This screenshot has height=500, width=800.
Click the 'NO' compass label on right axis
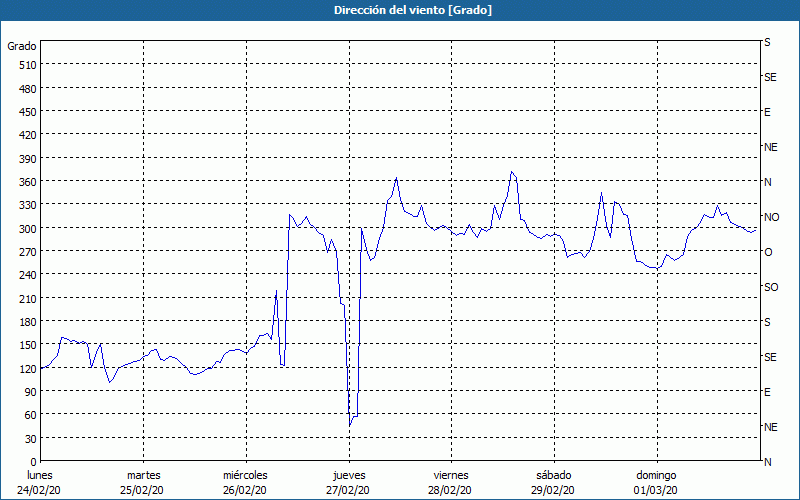(772, 217)
